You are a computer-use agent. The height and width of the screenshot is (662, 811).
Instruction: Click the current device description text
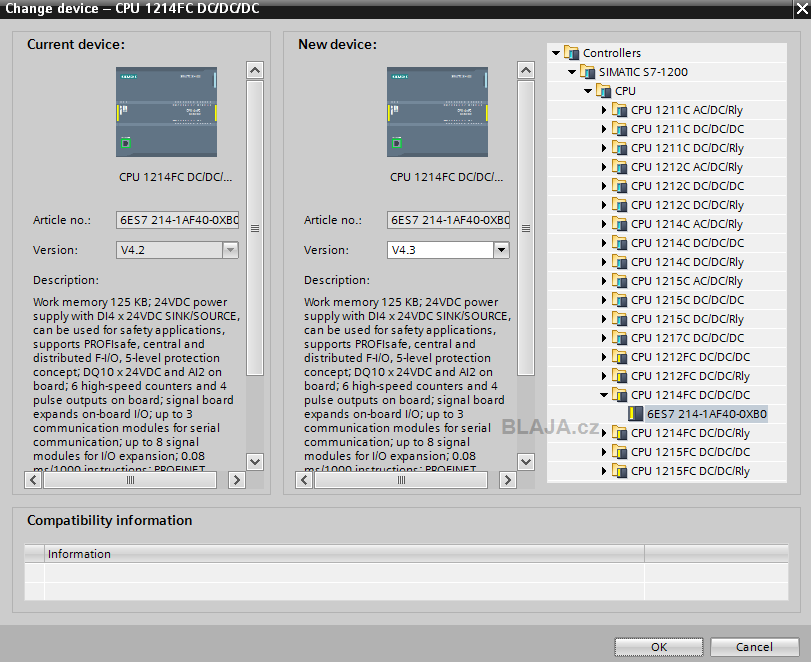click(x=137, y=383)
